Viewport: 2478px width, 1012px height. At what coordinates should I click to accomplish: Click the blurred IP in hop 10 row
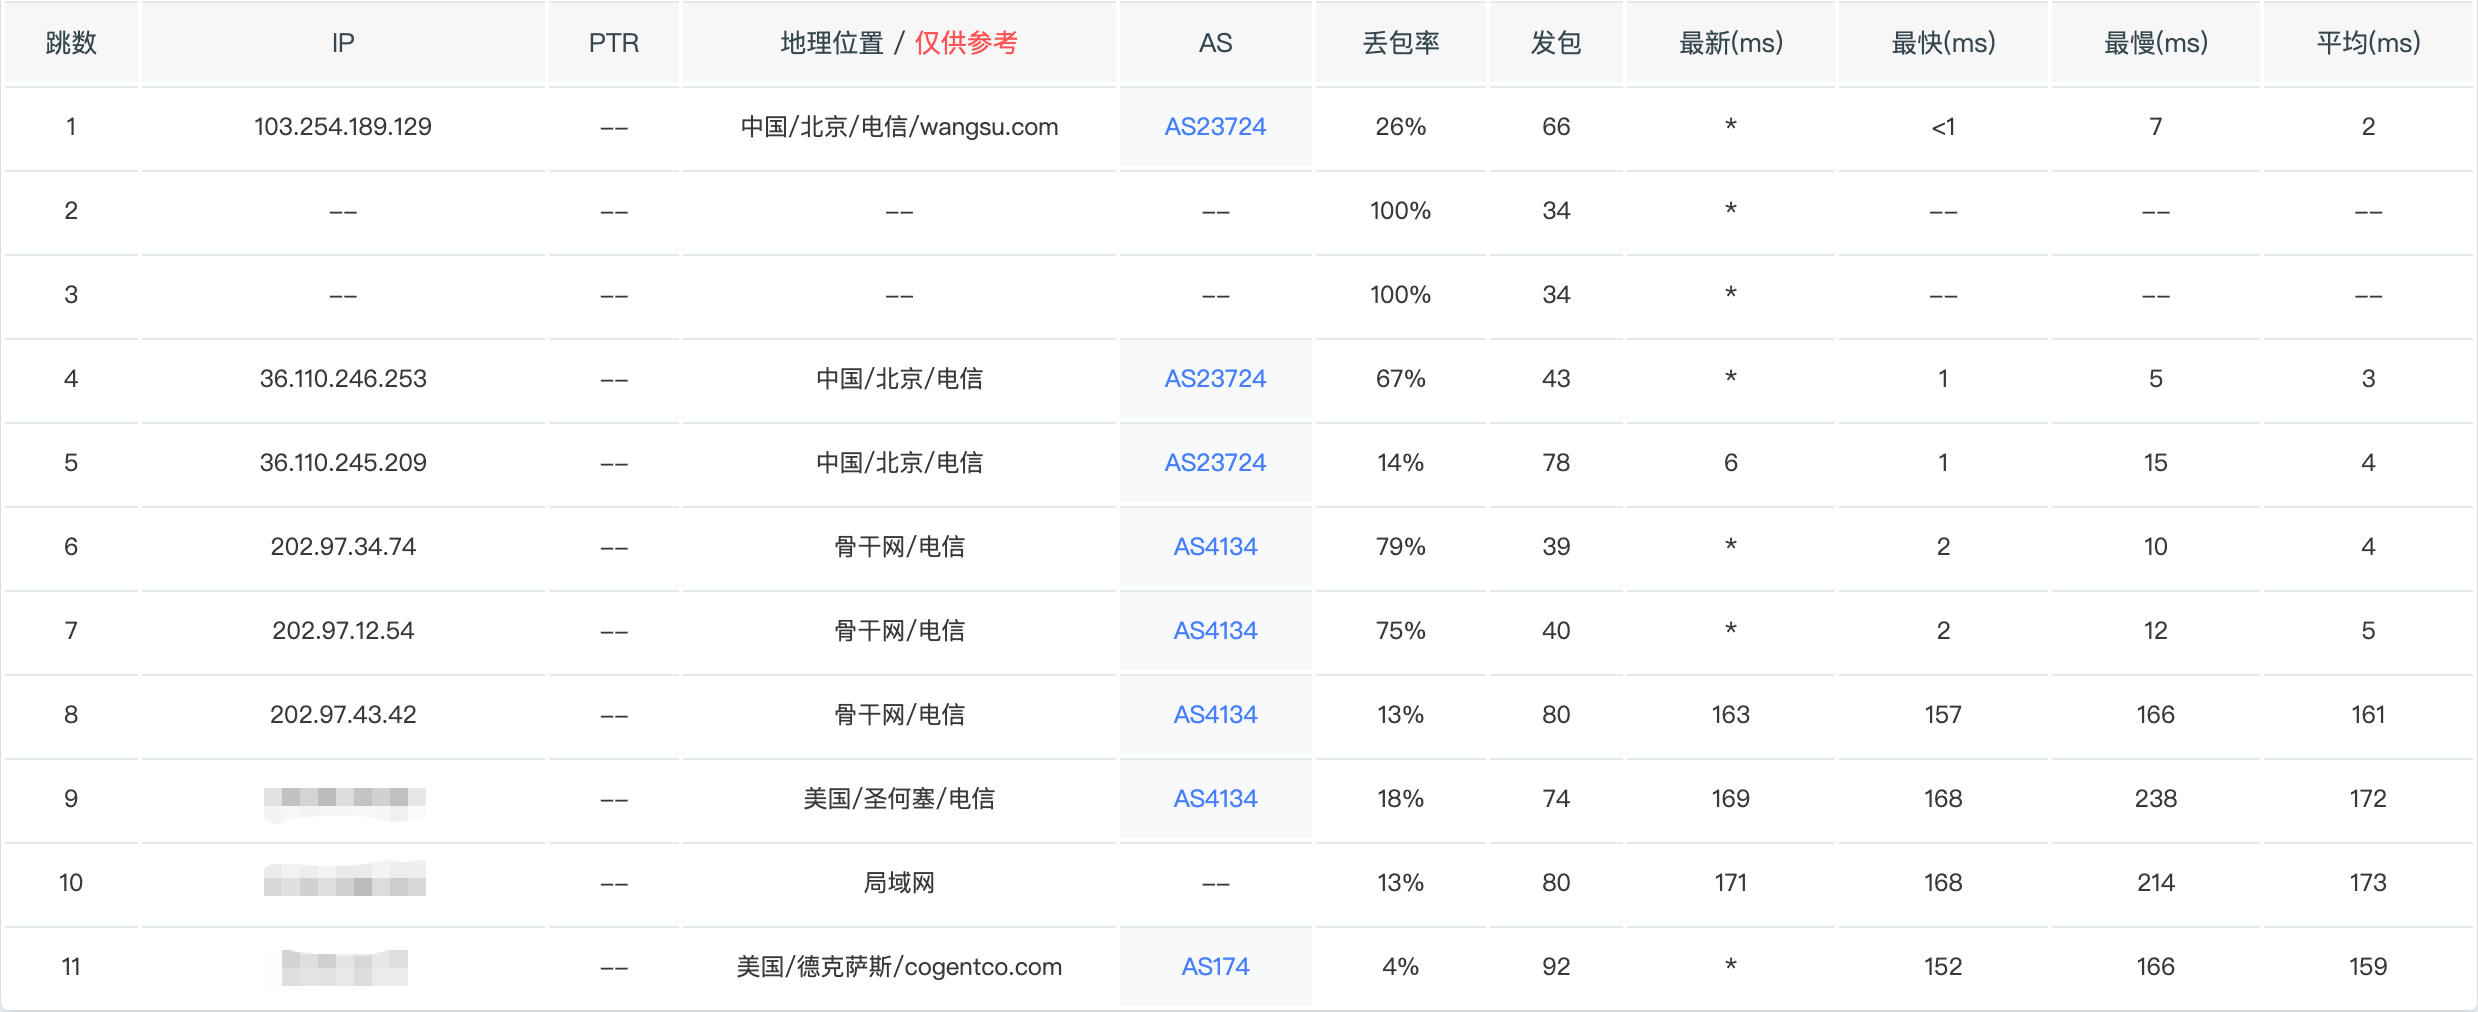pyautogui.click(x=345, y=883)
